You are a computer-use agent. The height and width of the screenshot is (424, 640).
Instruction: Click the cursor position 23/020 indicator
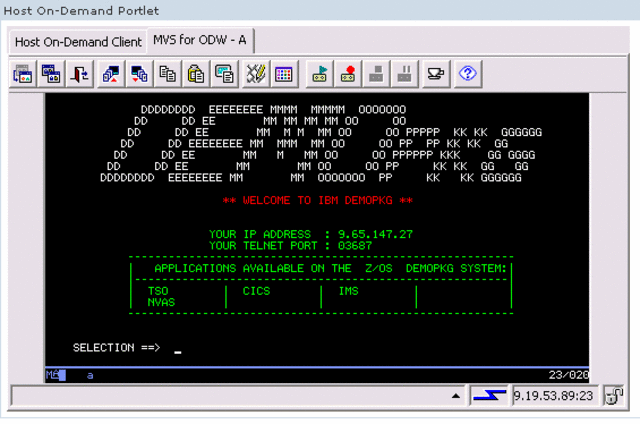click(568, 375)
